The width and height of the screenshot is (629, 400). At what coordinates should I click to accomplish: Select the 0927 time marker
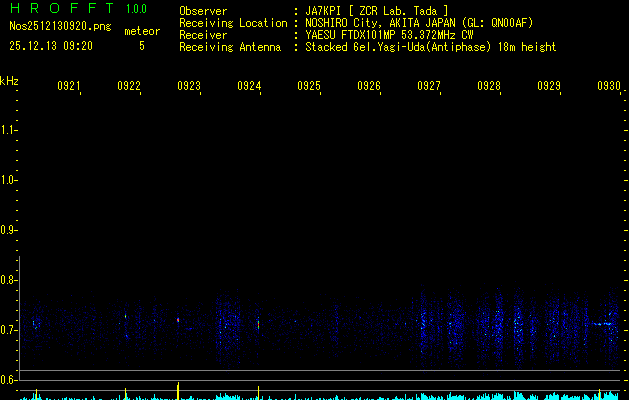(x=429, y=87)
